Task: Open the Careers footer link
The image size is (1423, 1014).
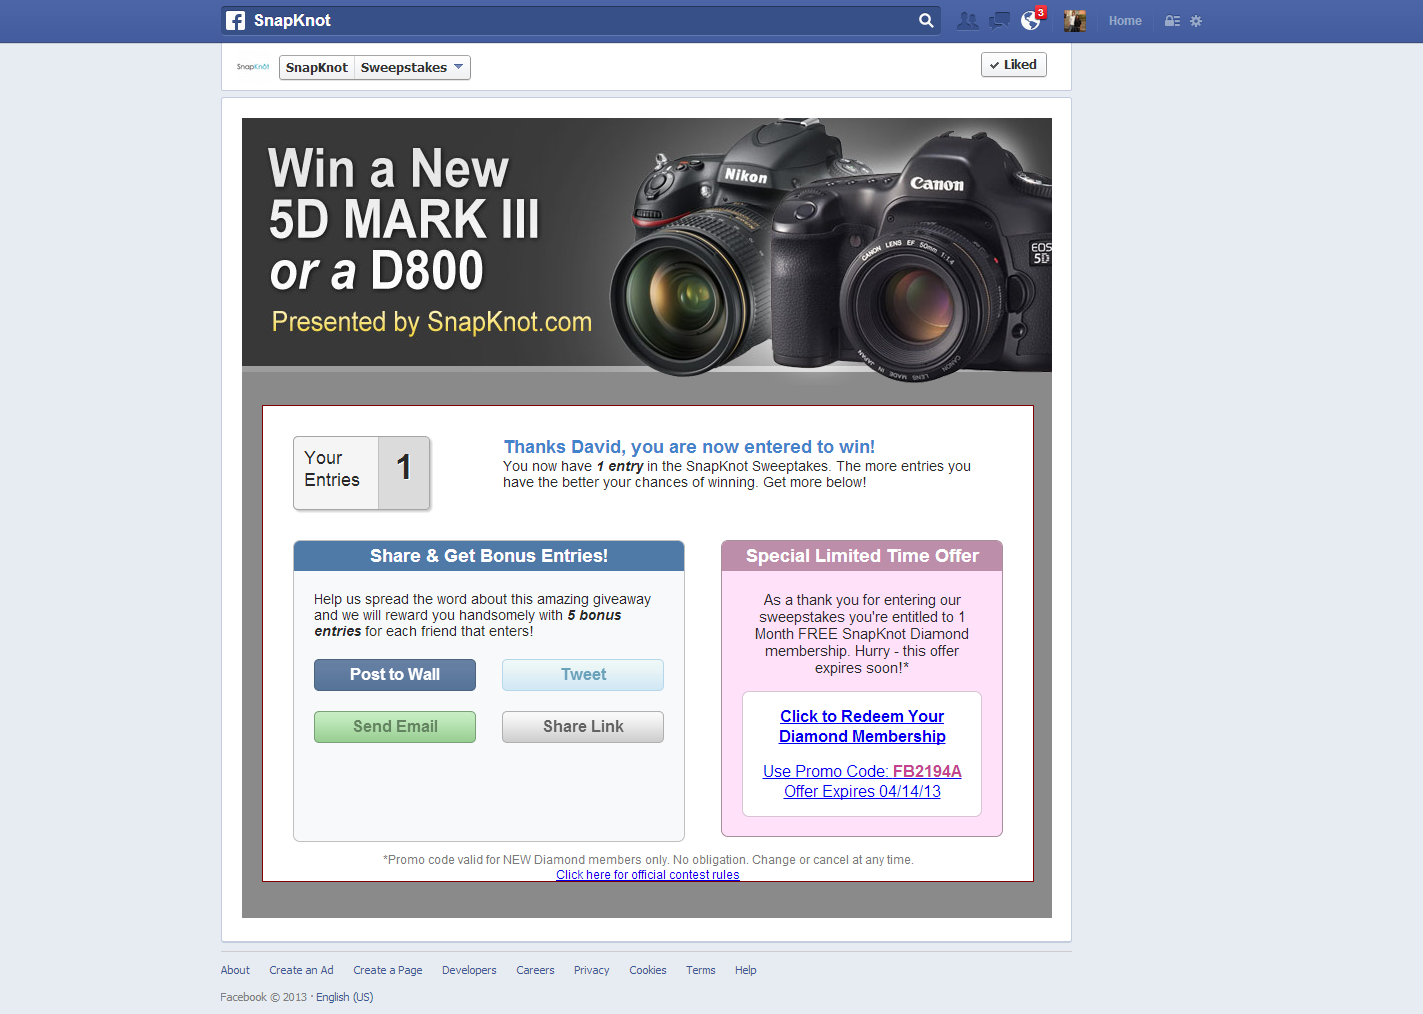Action: (535, 970)
